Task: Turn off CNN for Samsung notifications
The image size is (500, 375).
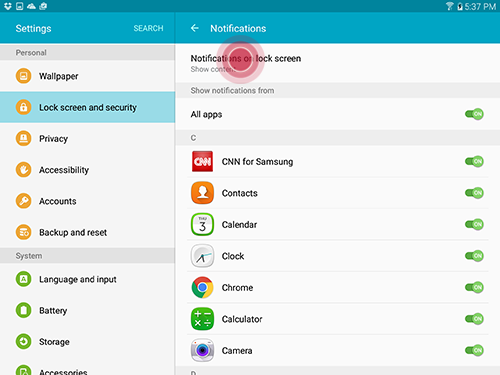Action: click(474, 162)
